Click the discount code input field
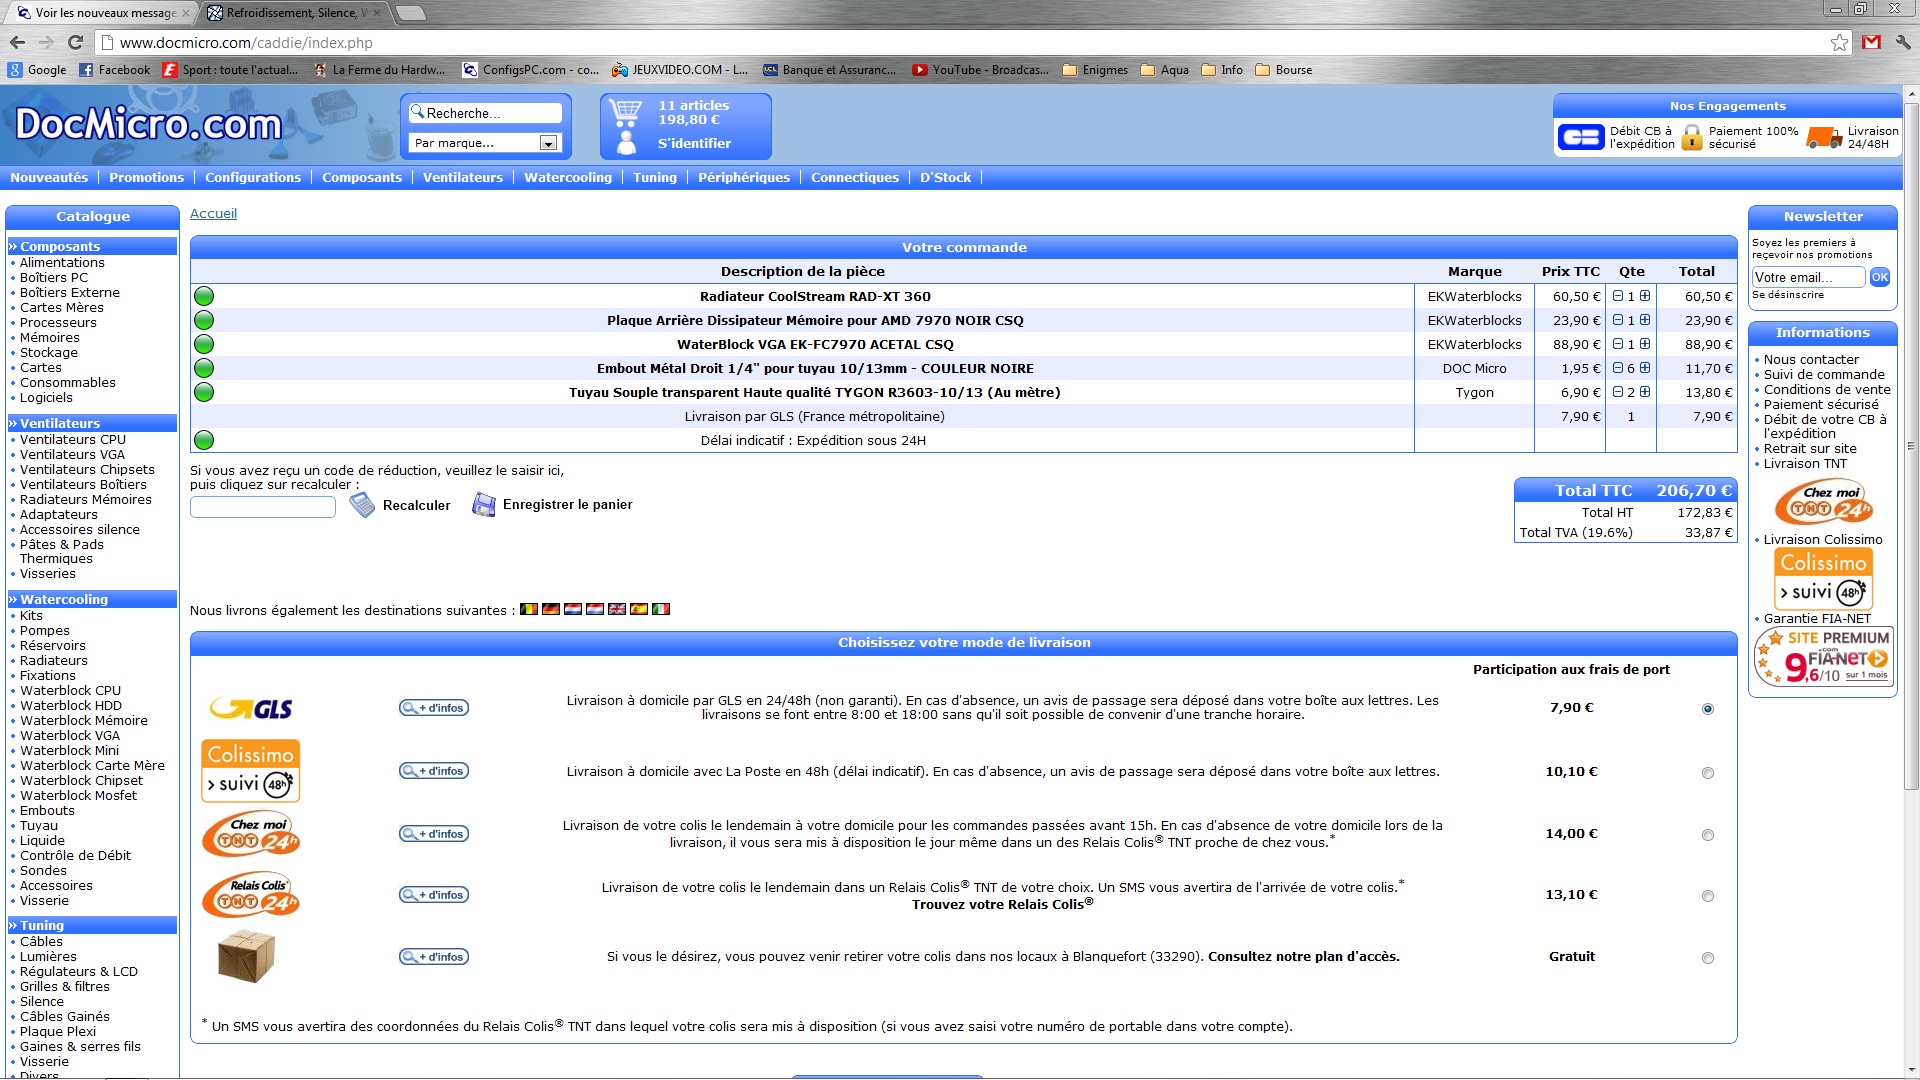Image resolution: width=1920 pixels, height=1080 pixels. coord(262,507)
